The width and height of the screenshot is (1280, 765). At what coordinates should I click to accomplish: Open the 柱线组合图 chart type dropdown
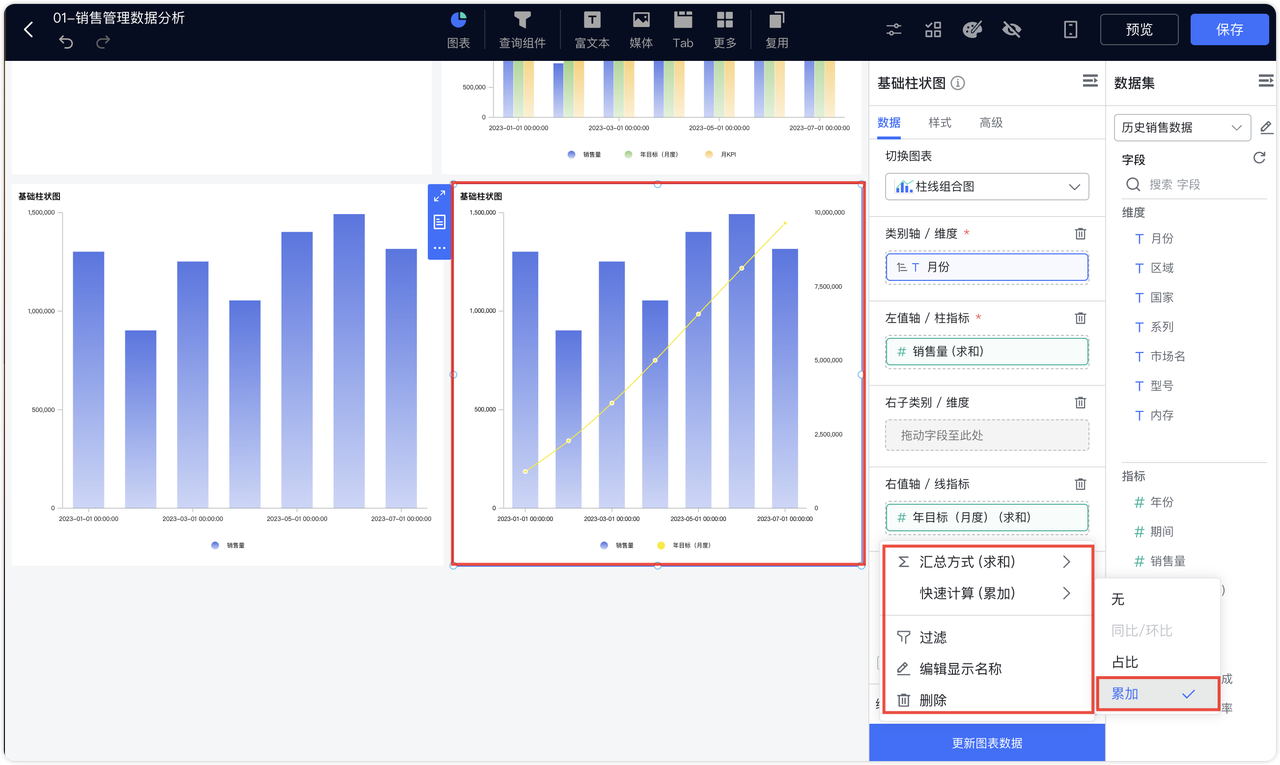coord(987,186)
